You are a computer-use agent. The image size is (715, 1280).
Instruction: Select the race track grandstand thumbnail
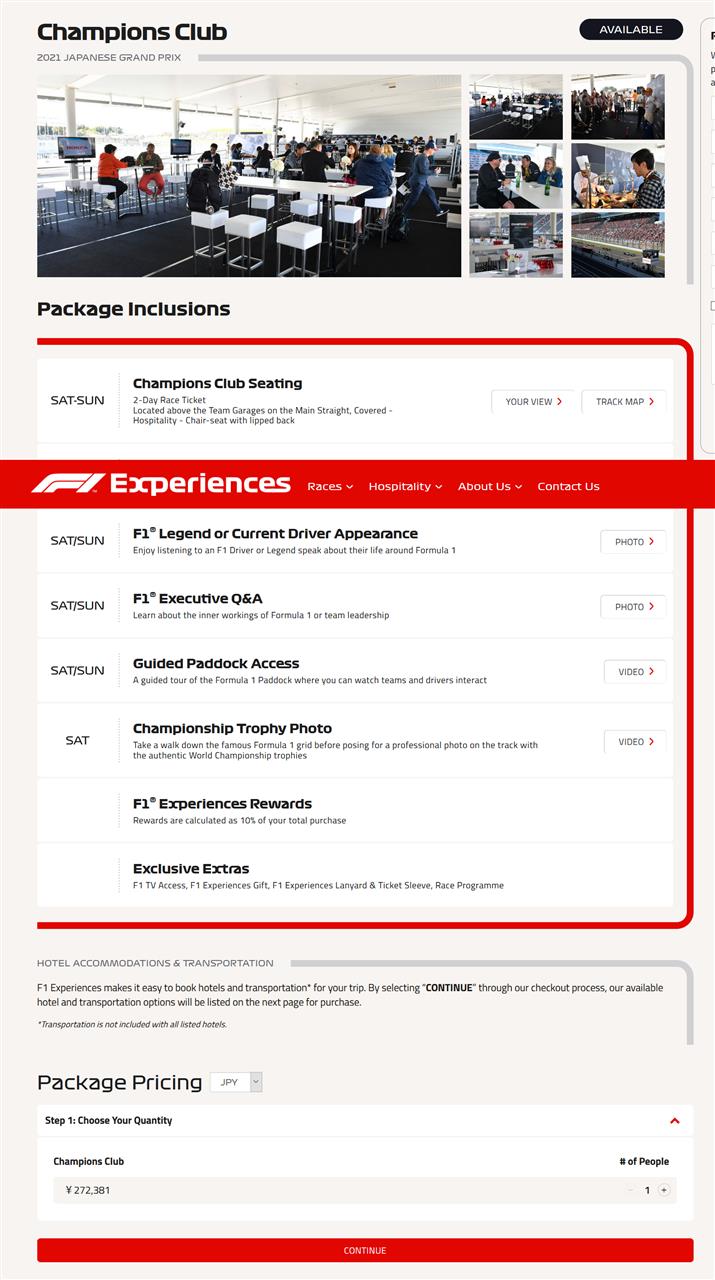618,244
